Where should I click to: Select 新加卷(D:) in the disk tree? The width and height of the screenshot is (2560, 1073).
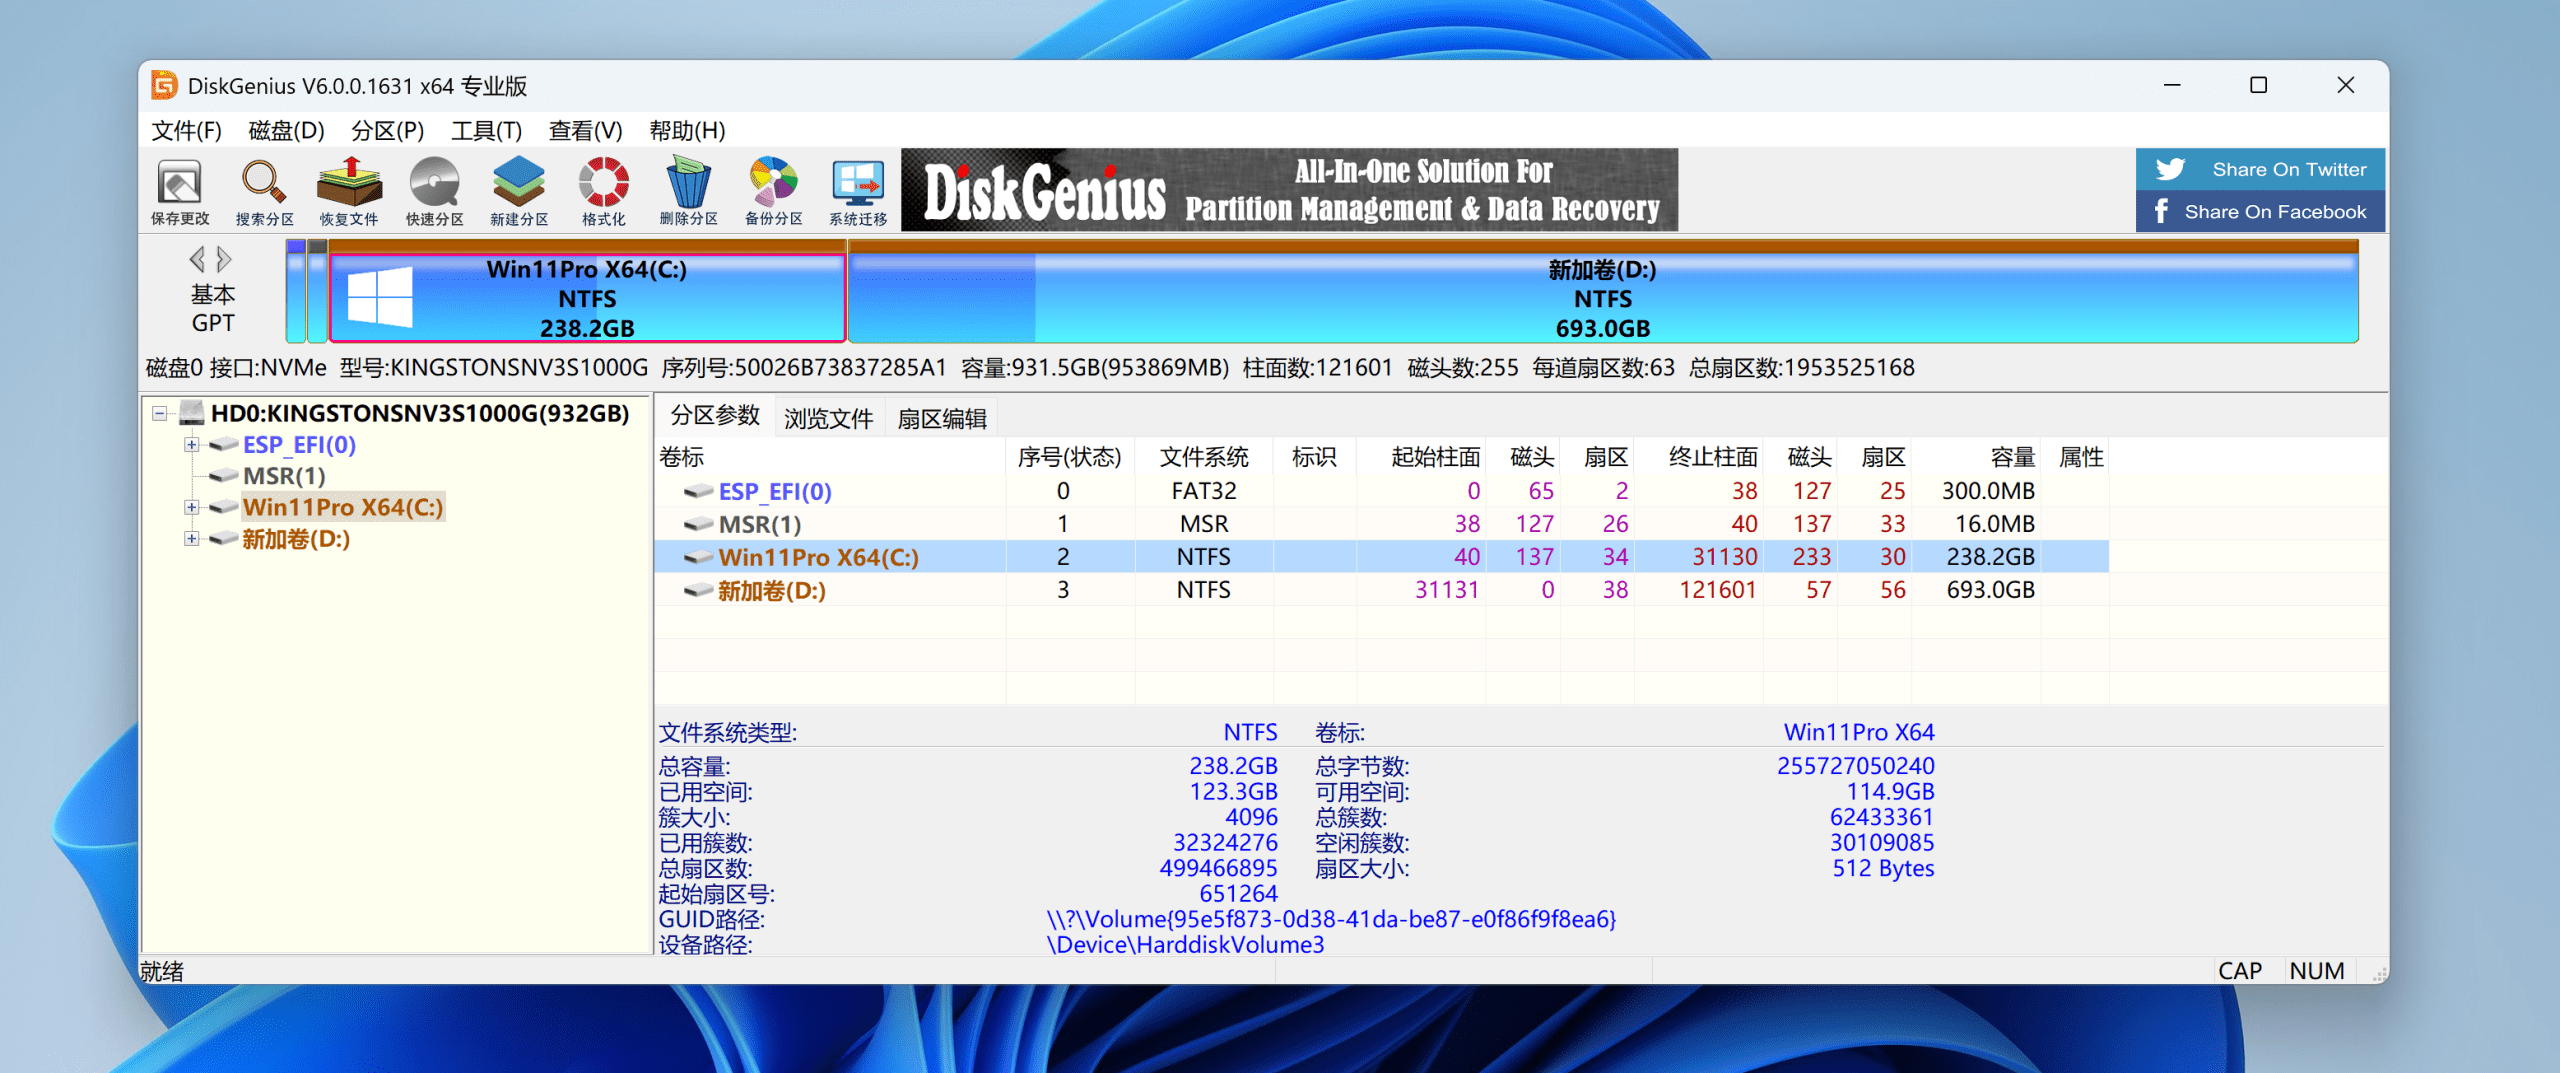tap(296, 539)
